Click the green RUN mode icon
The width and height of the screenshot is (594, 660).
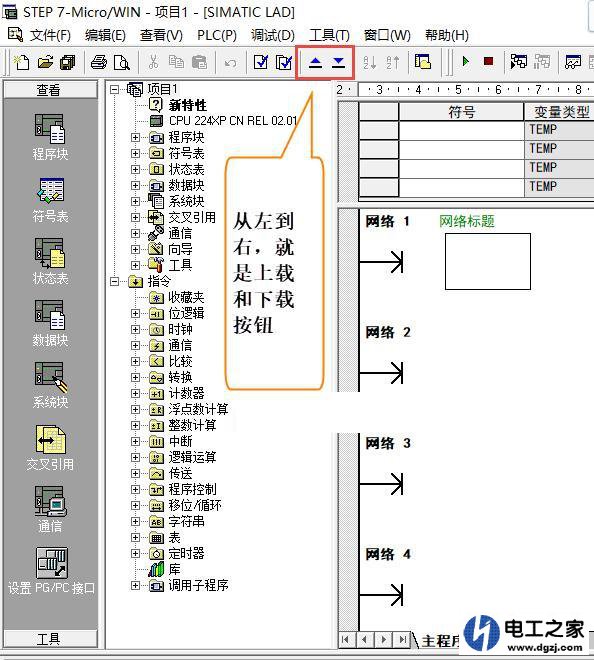click(x=466, y=62)
